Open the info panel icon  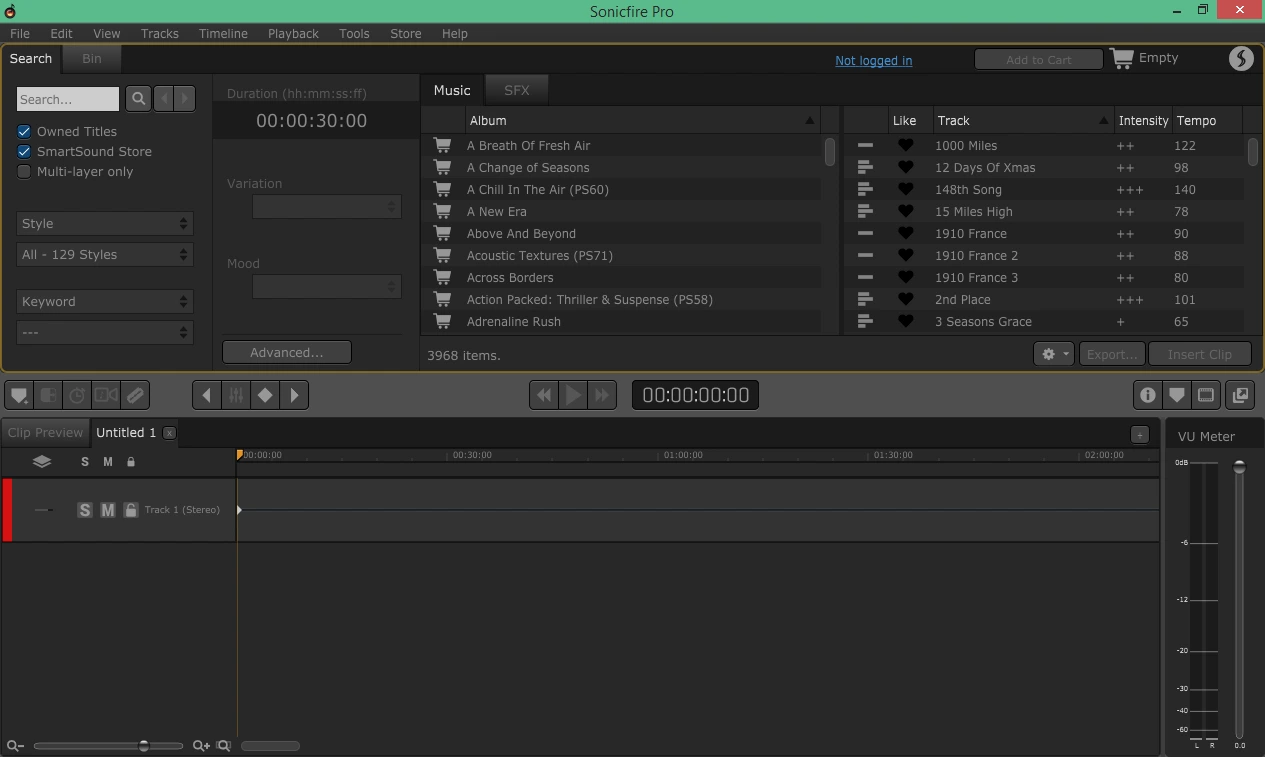pyautogui.click(x=1148, y=395)
